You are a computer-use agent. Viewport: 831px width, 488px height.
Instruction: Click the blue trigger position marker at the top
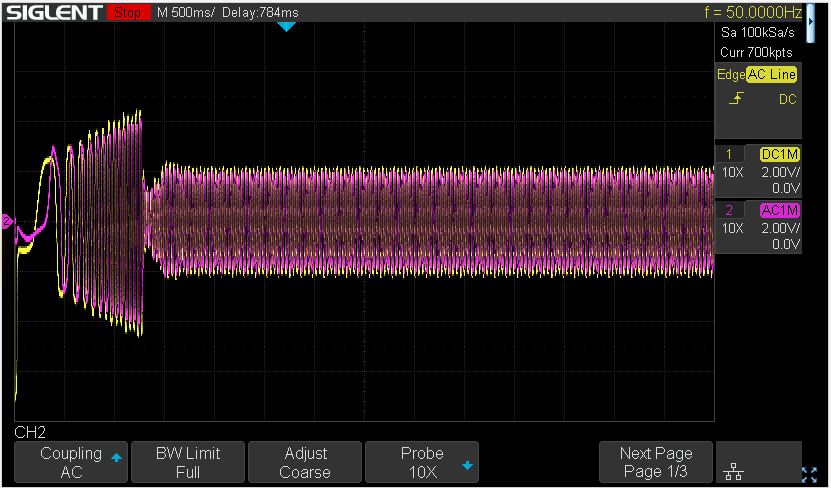point(286,26)
